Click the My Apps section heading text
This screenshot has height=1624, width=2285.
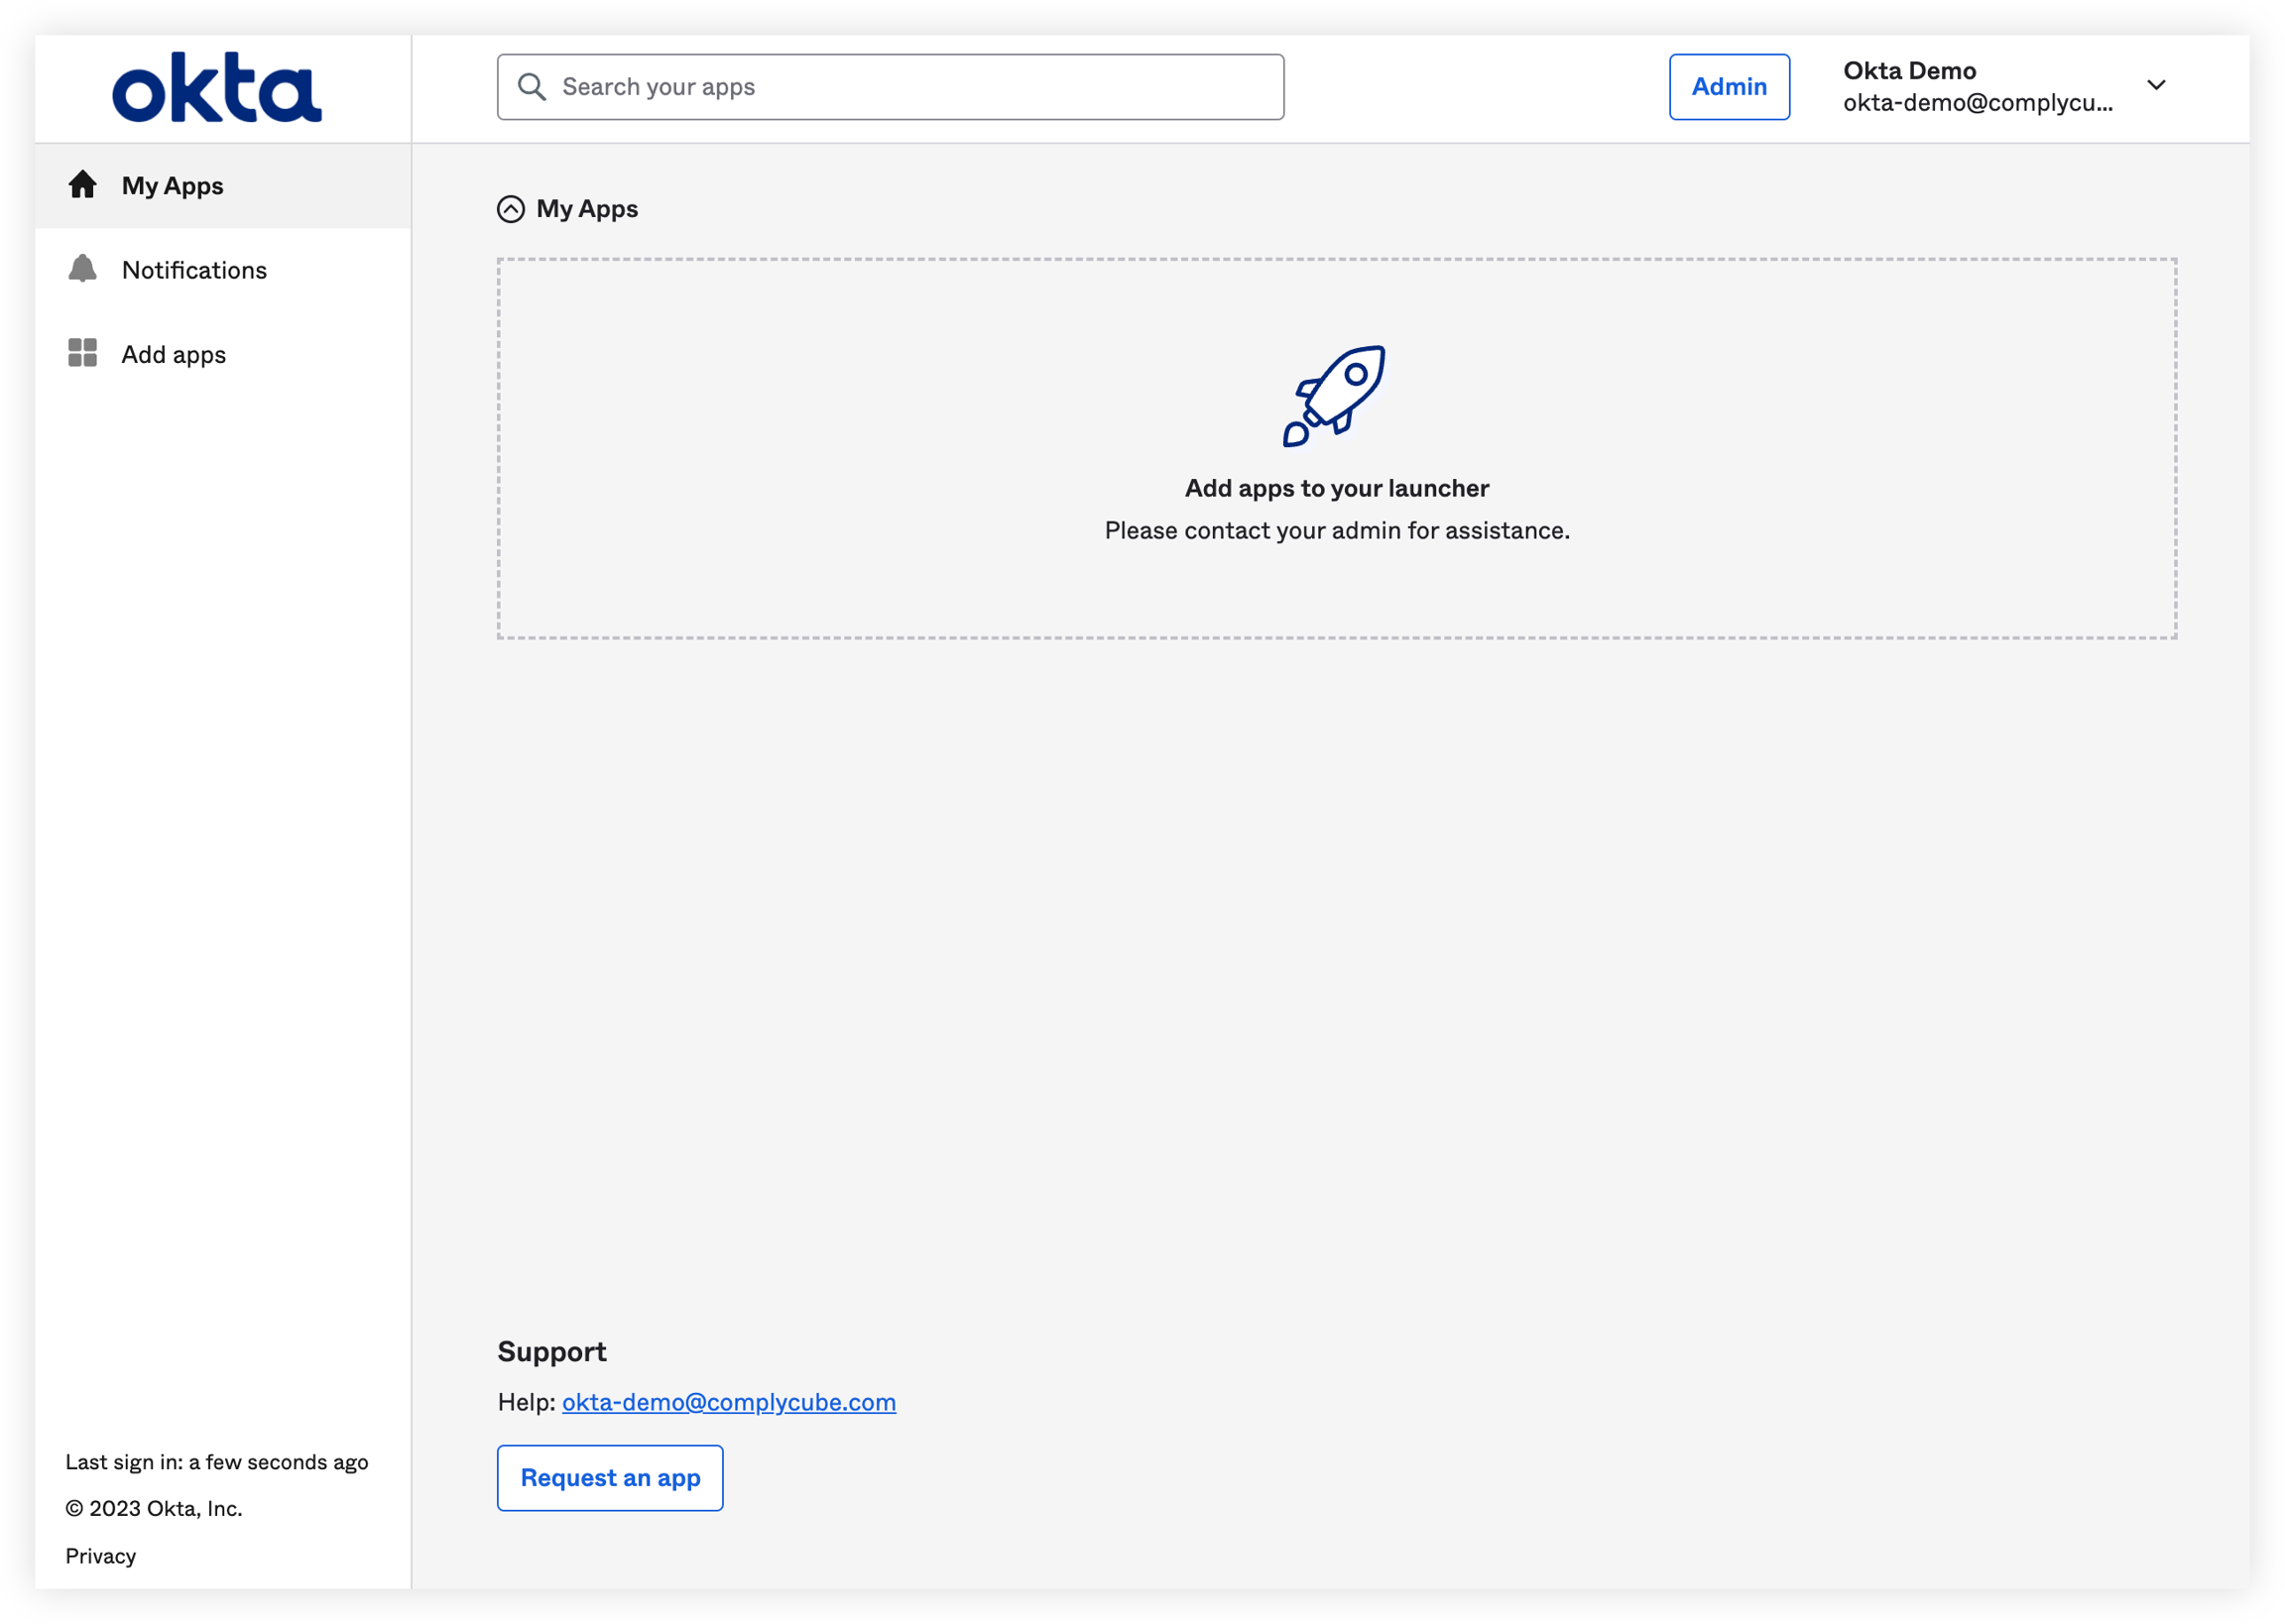tap(587, 209)
